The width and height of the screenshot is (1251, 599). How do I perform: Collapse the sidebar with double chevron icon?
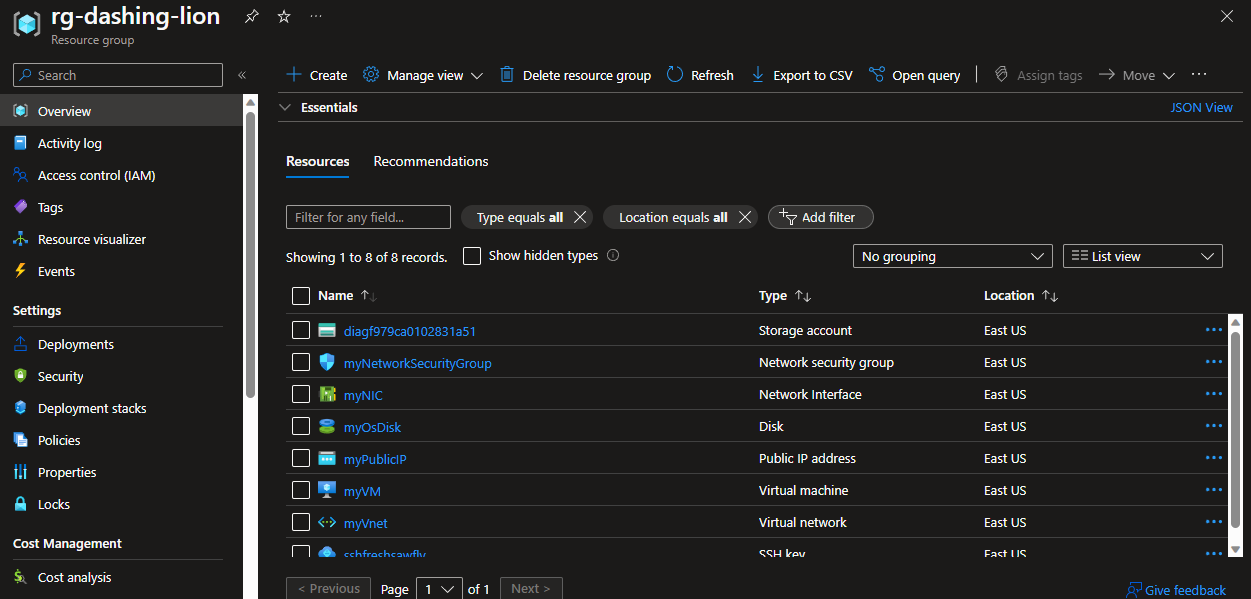click(241, 75)
